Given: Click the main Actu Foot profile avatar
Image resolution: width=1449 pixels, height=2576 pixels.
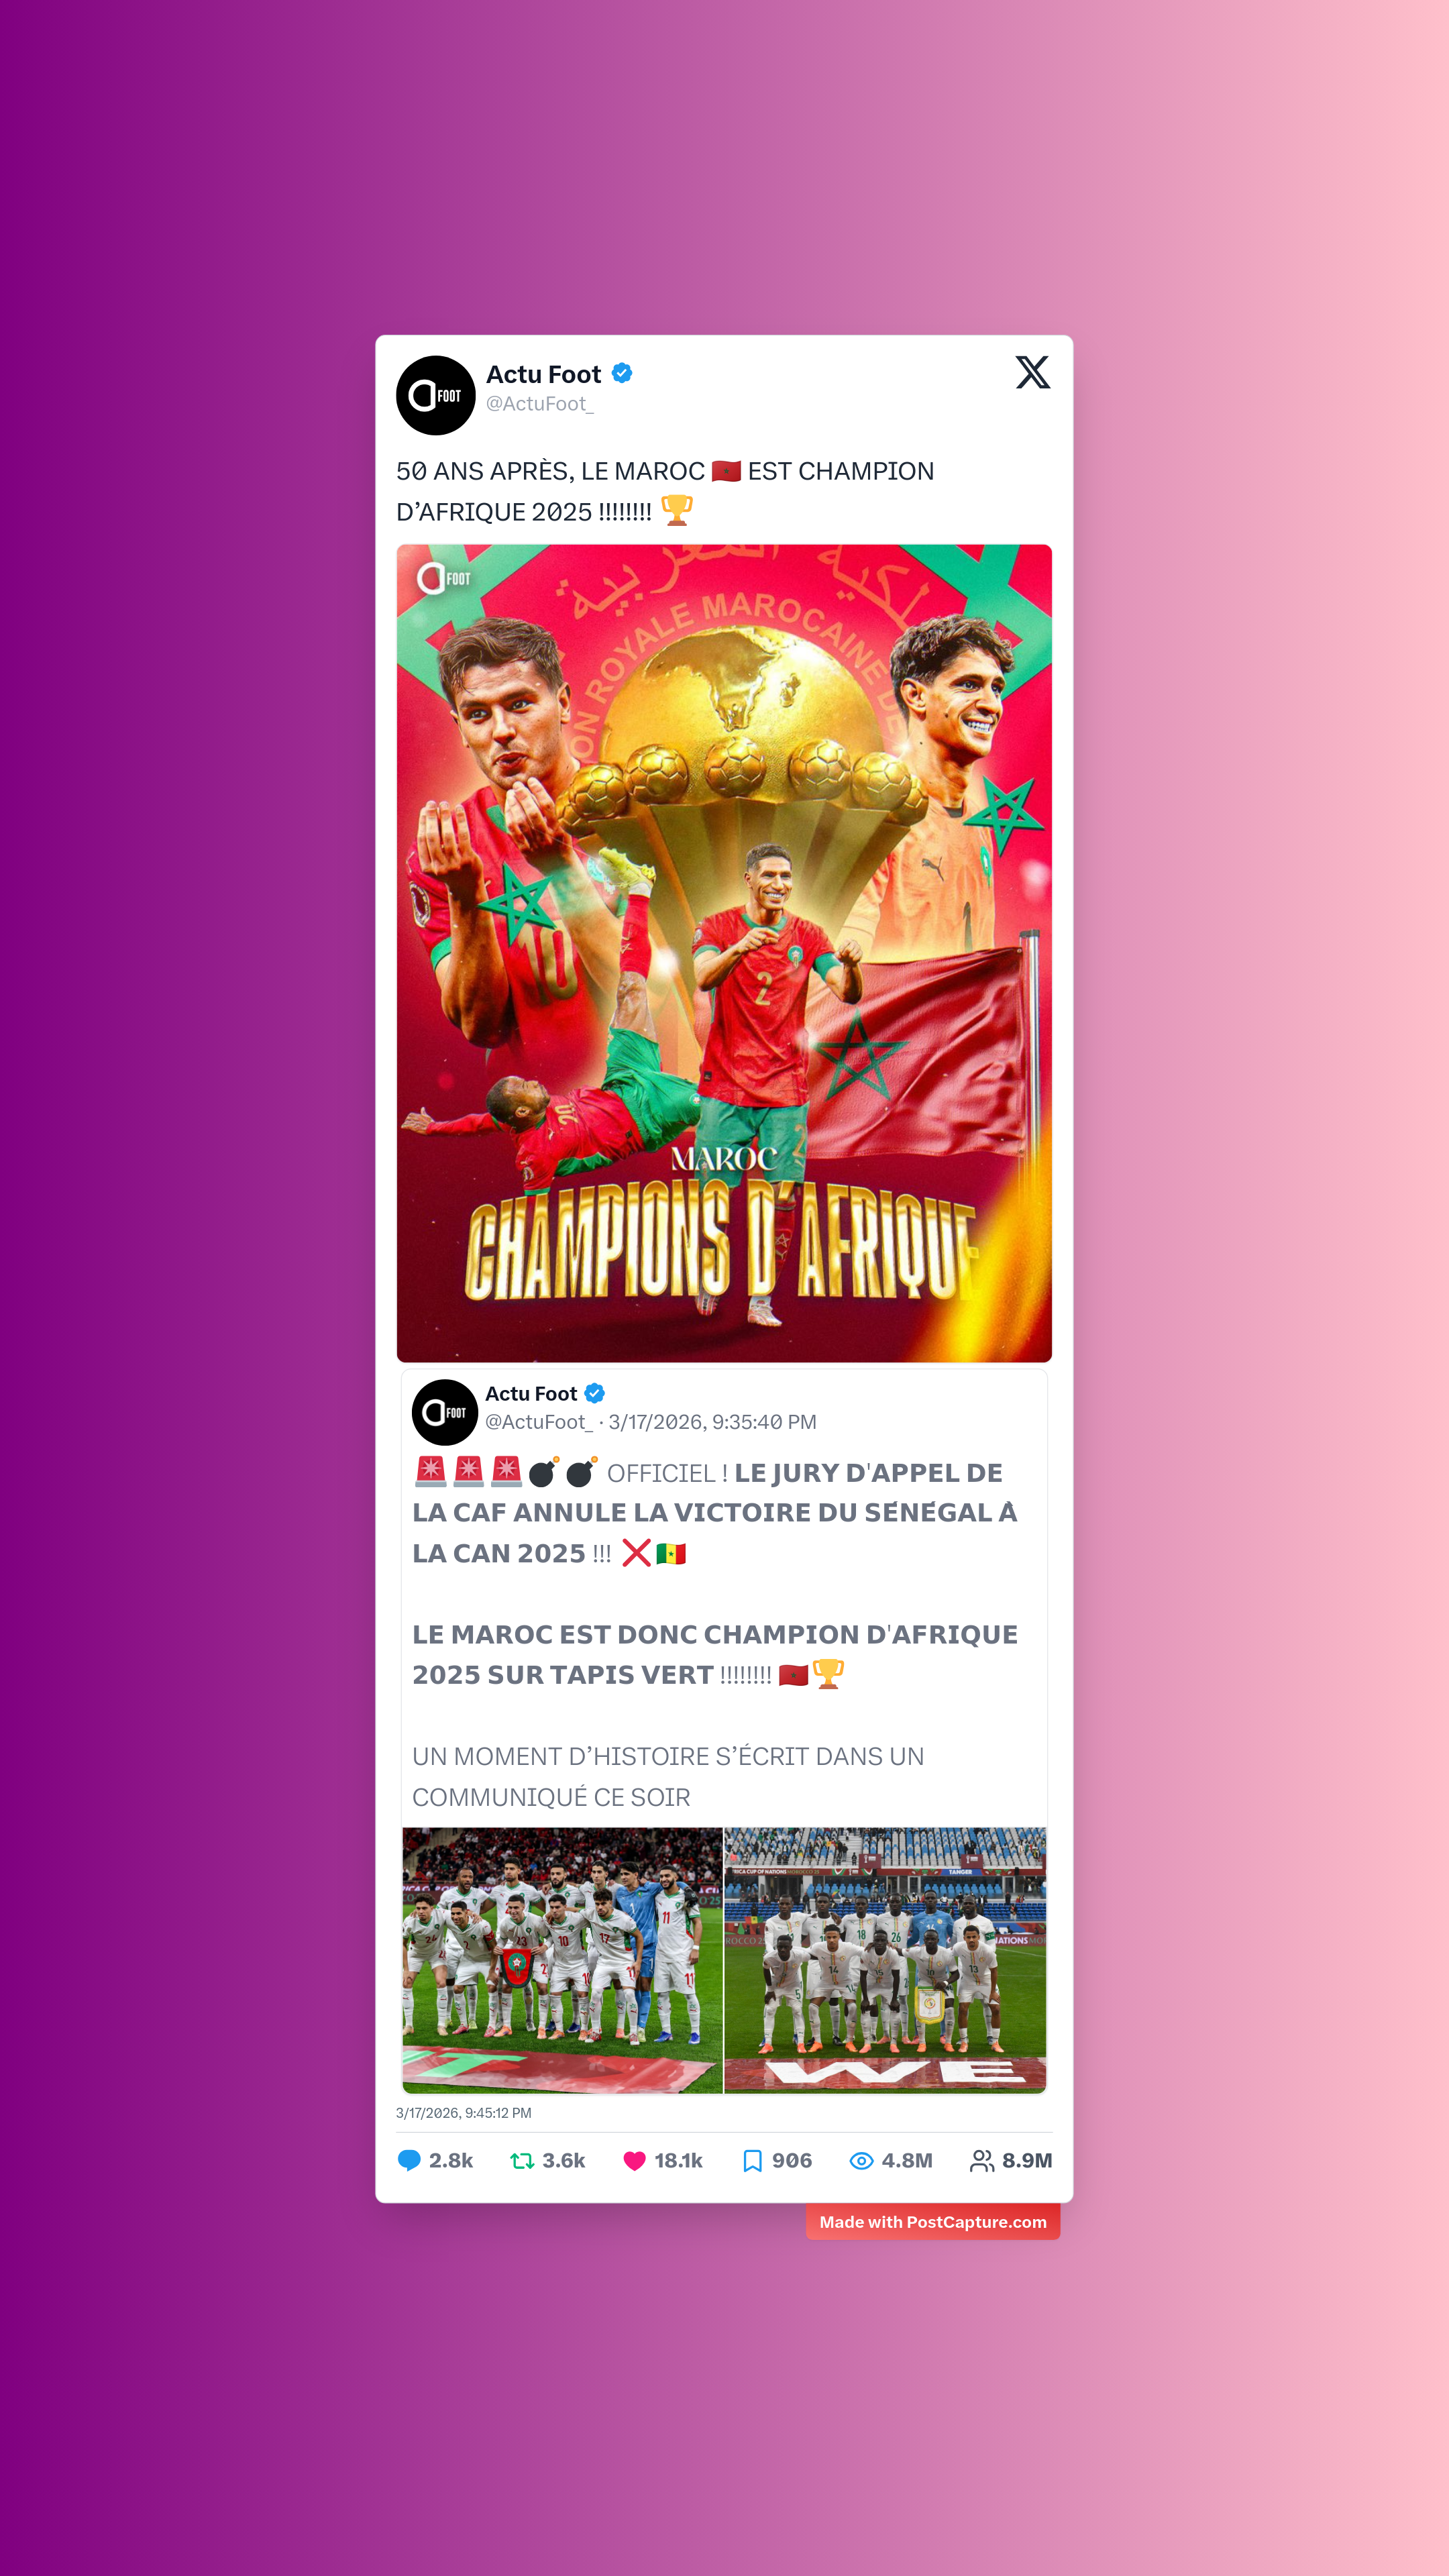Looking at the screenshot, I should pyautogui.click(x=435, y=395).
